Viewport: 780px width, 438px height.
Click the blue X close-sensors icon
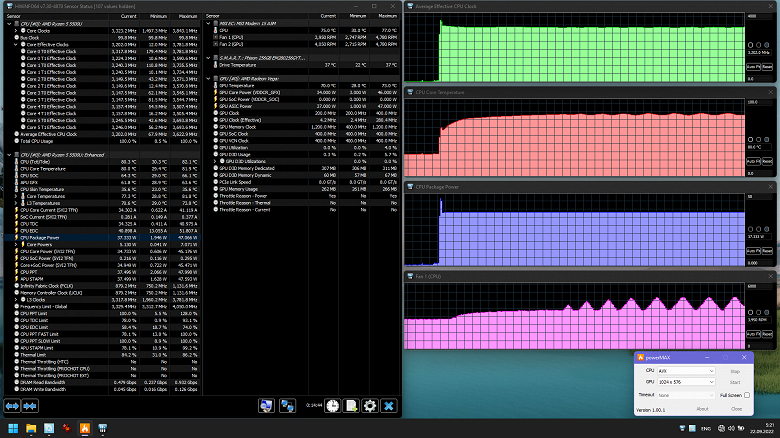pos(388,405)
